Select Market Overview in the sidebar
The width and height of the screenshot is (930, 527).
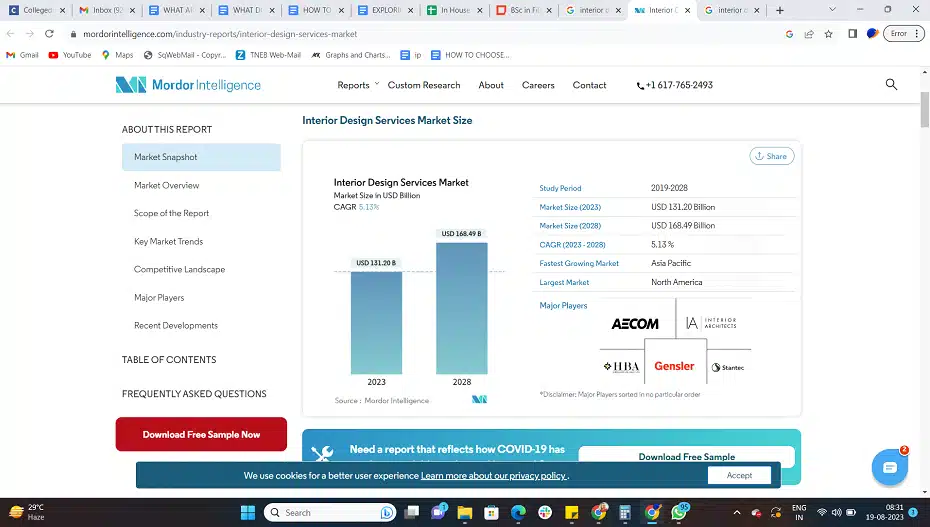click(167, 185)
